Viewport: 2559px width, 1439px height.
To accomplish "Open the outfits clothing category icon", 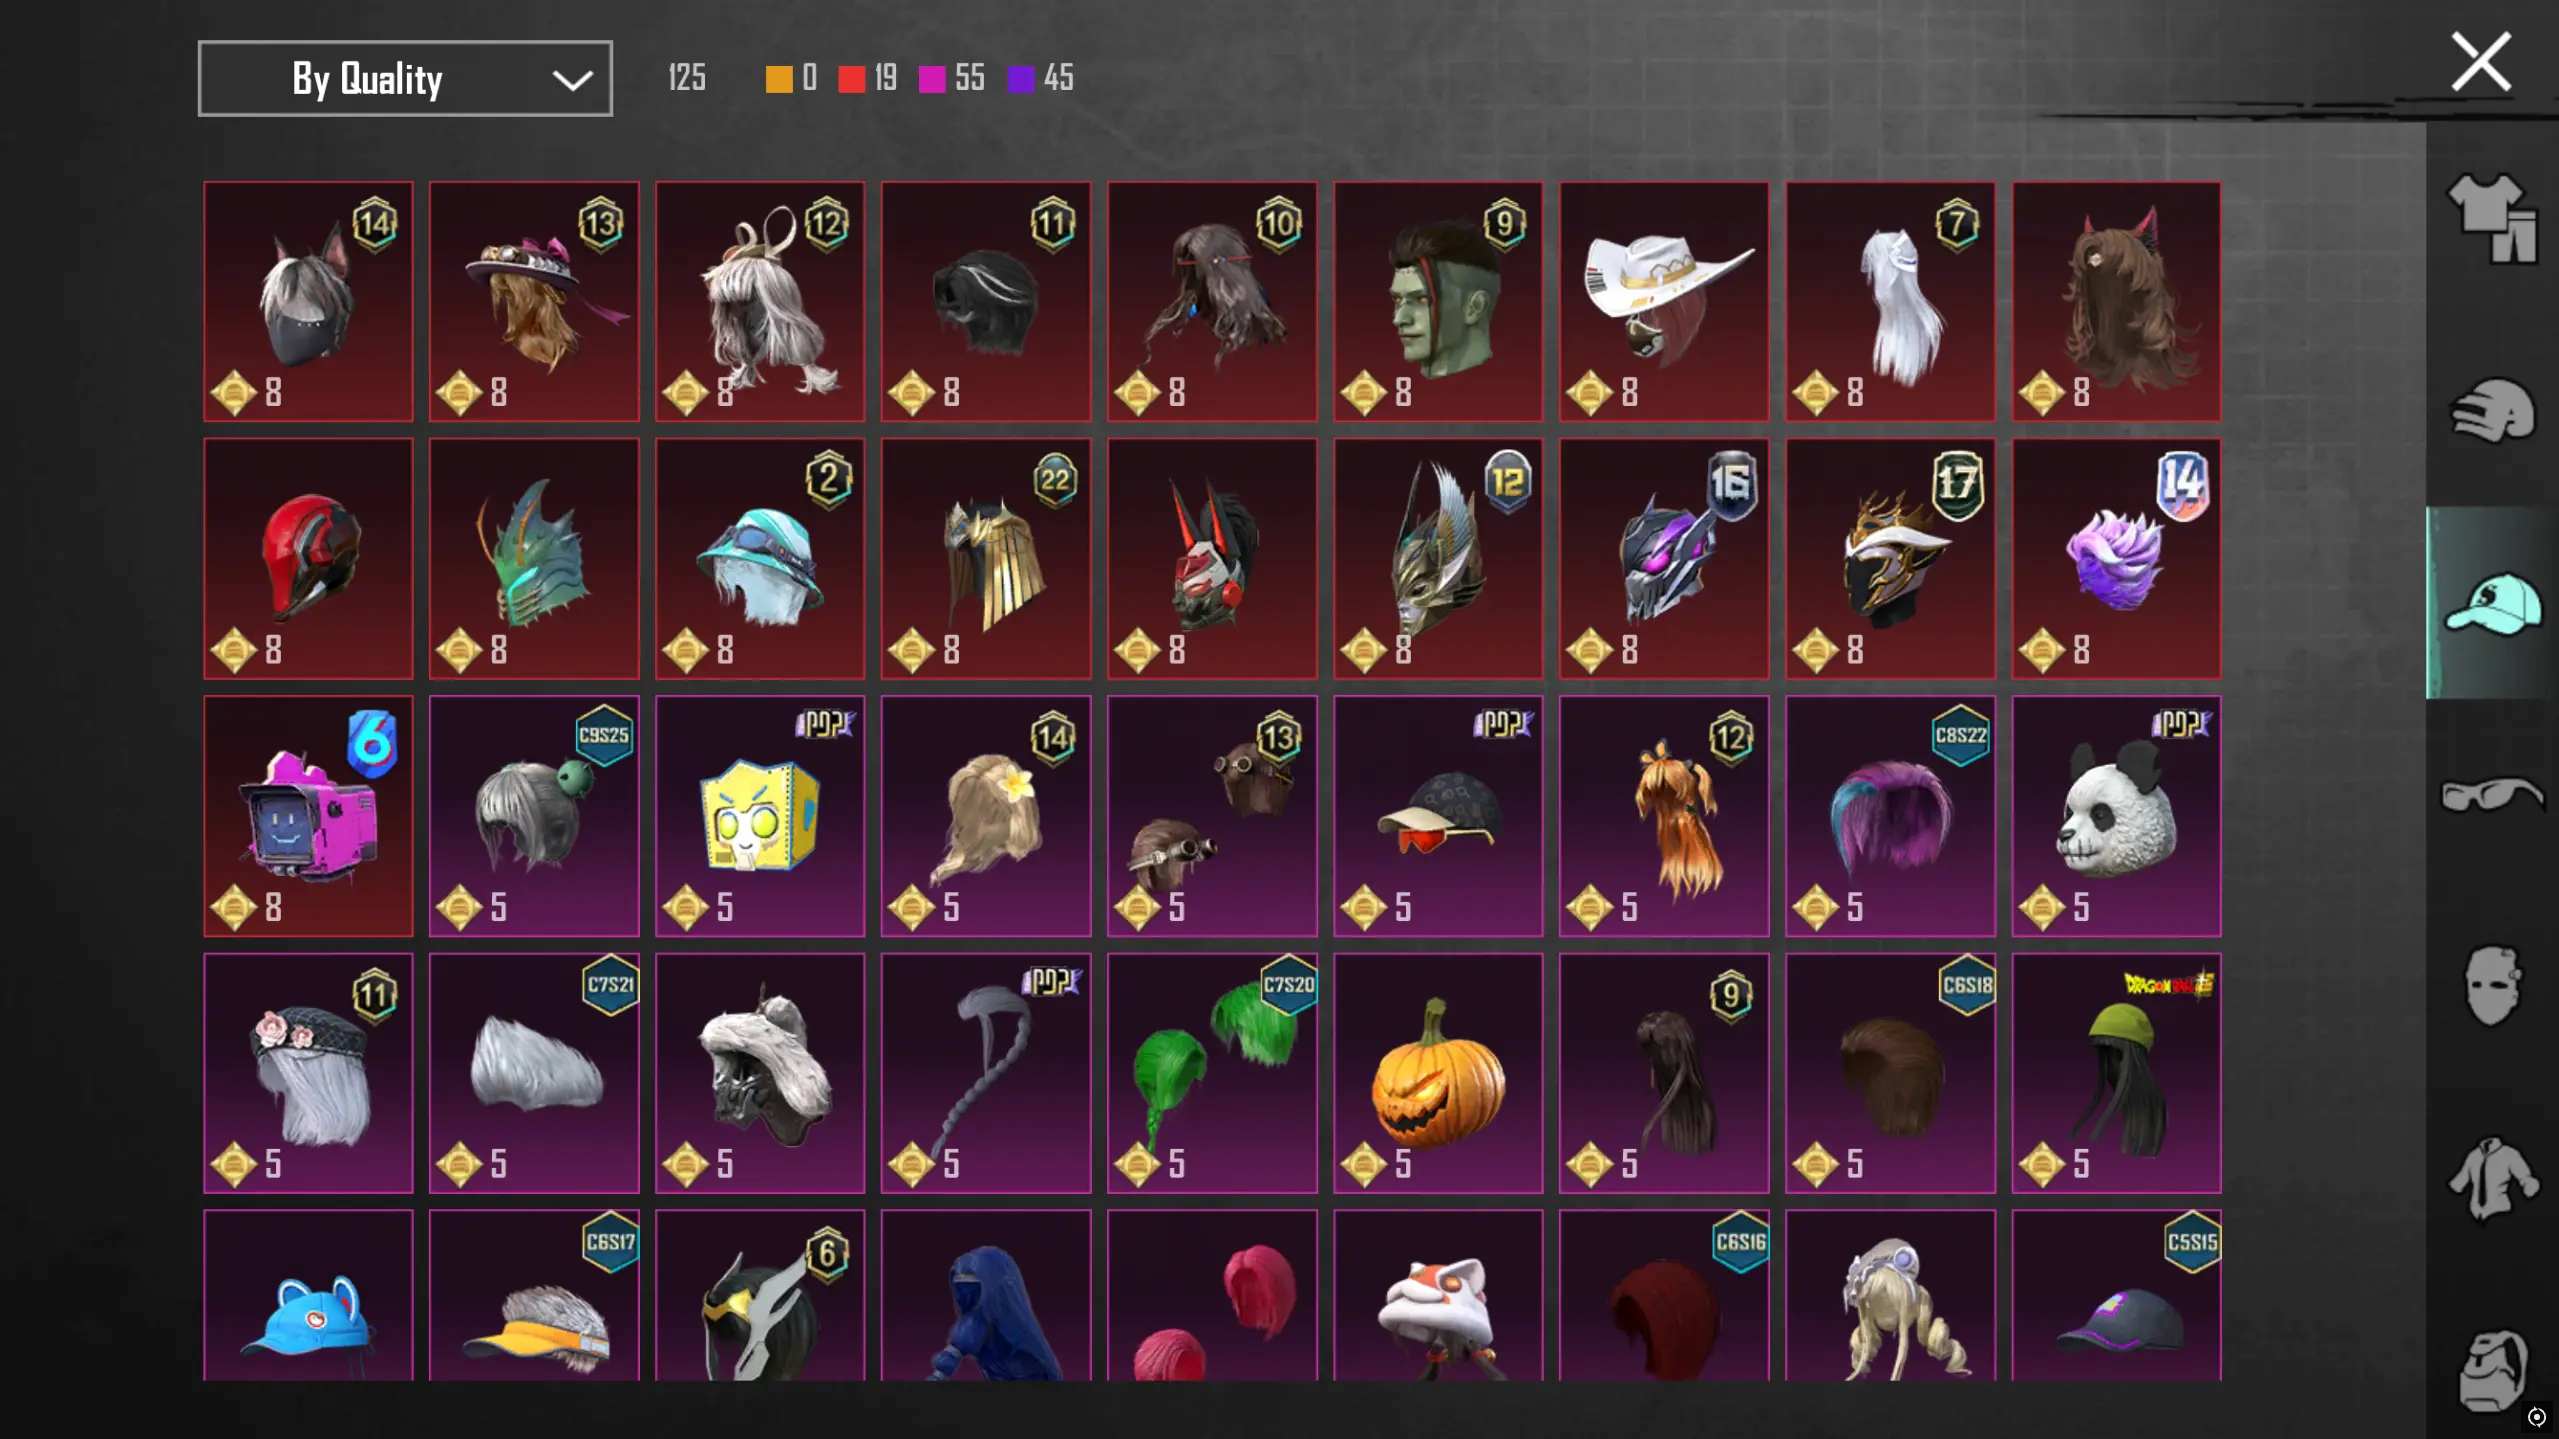I will click(2492, 218).
